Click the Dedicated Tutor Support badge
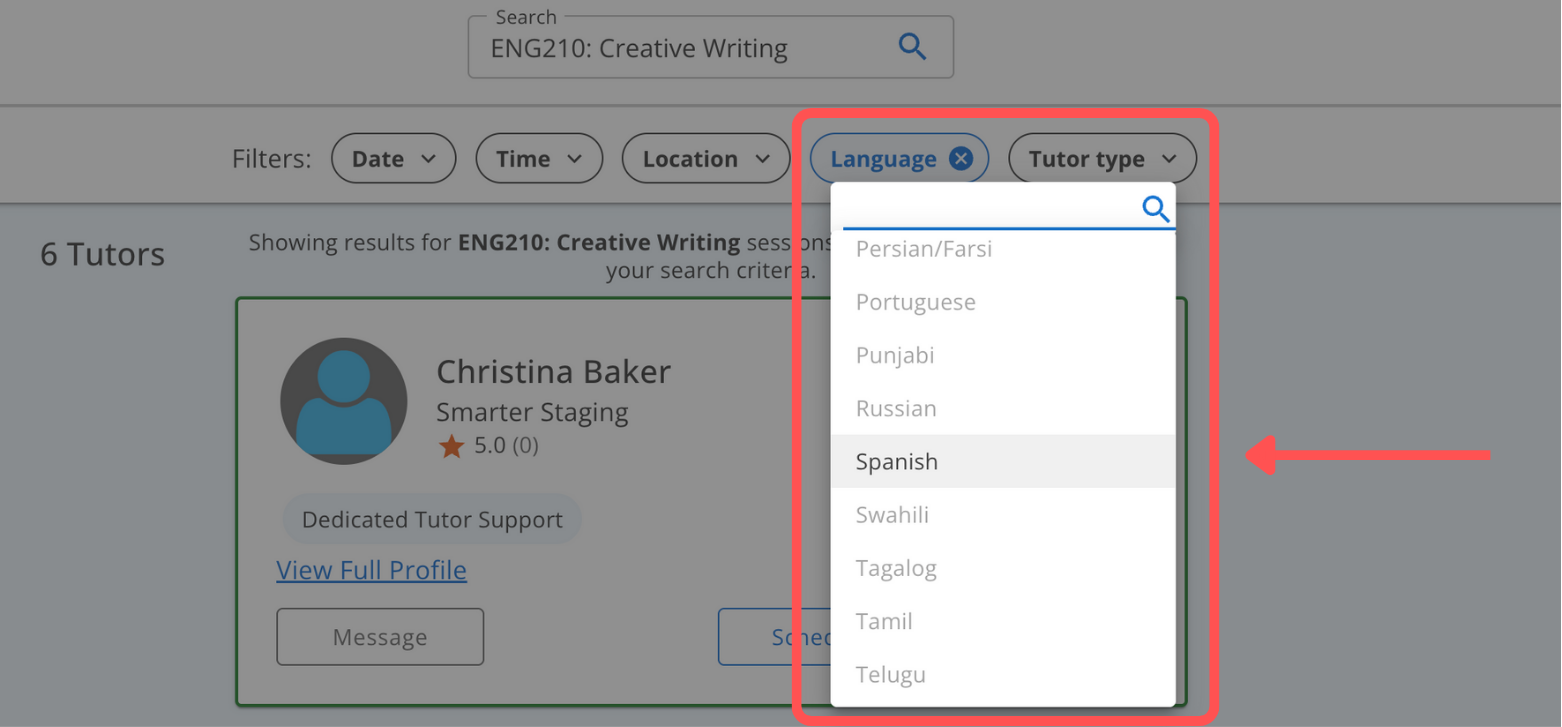Screen dimensions: 1562x727 [x=432, y=520]
